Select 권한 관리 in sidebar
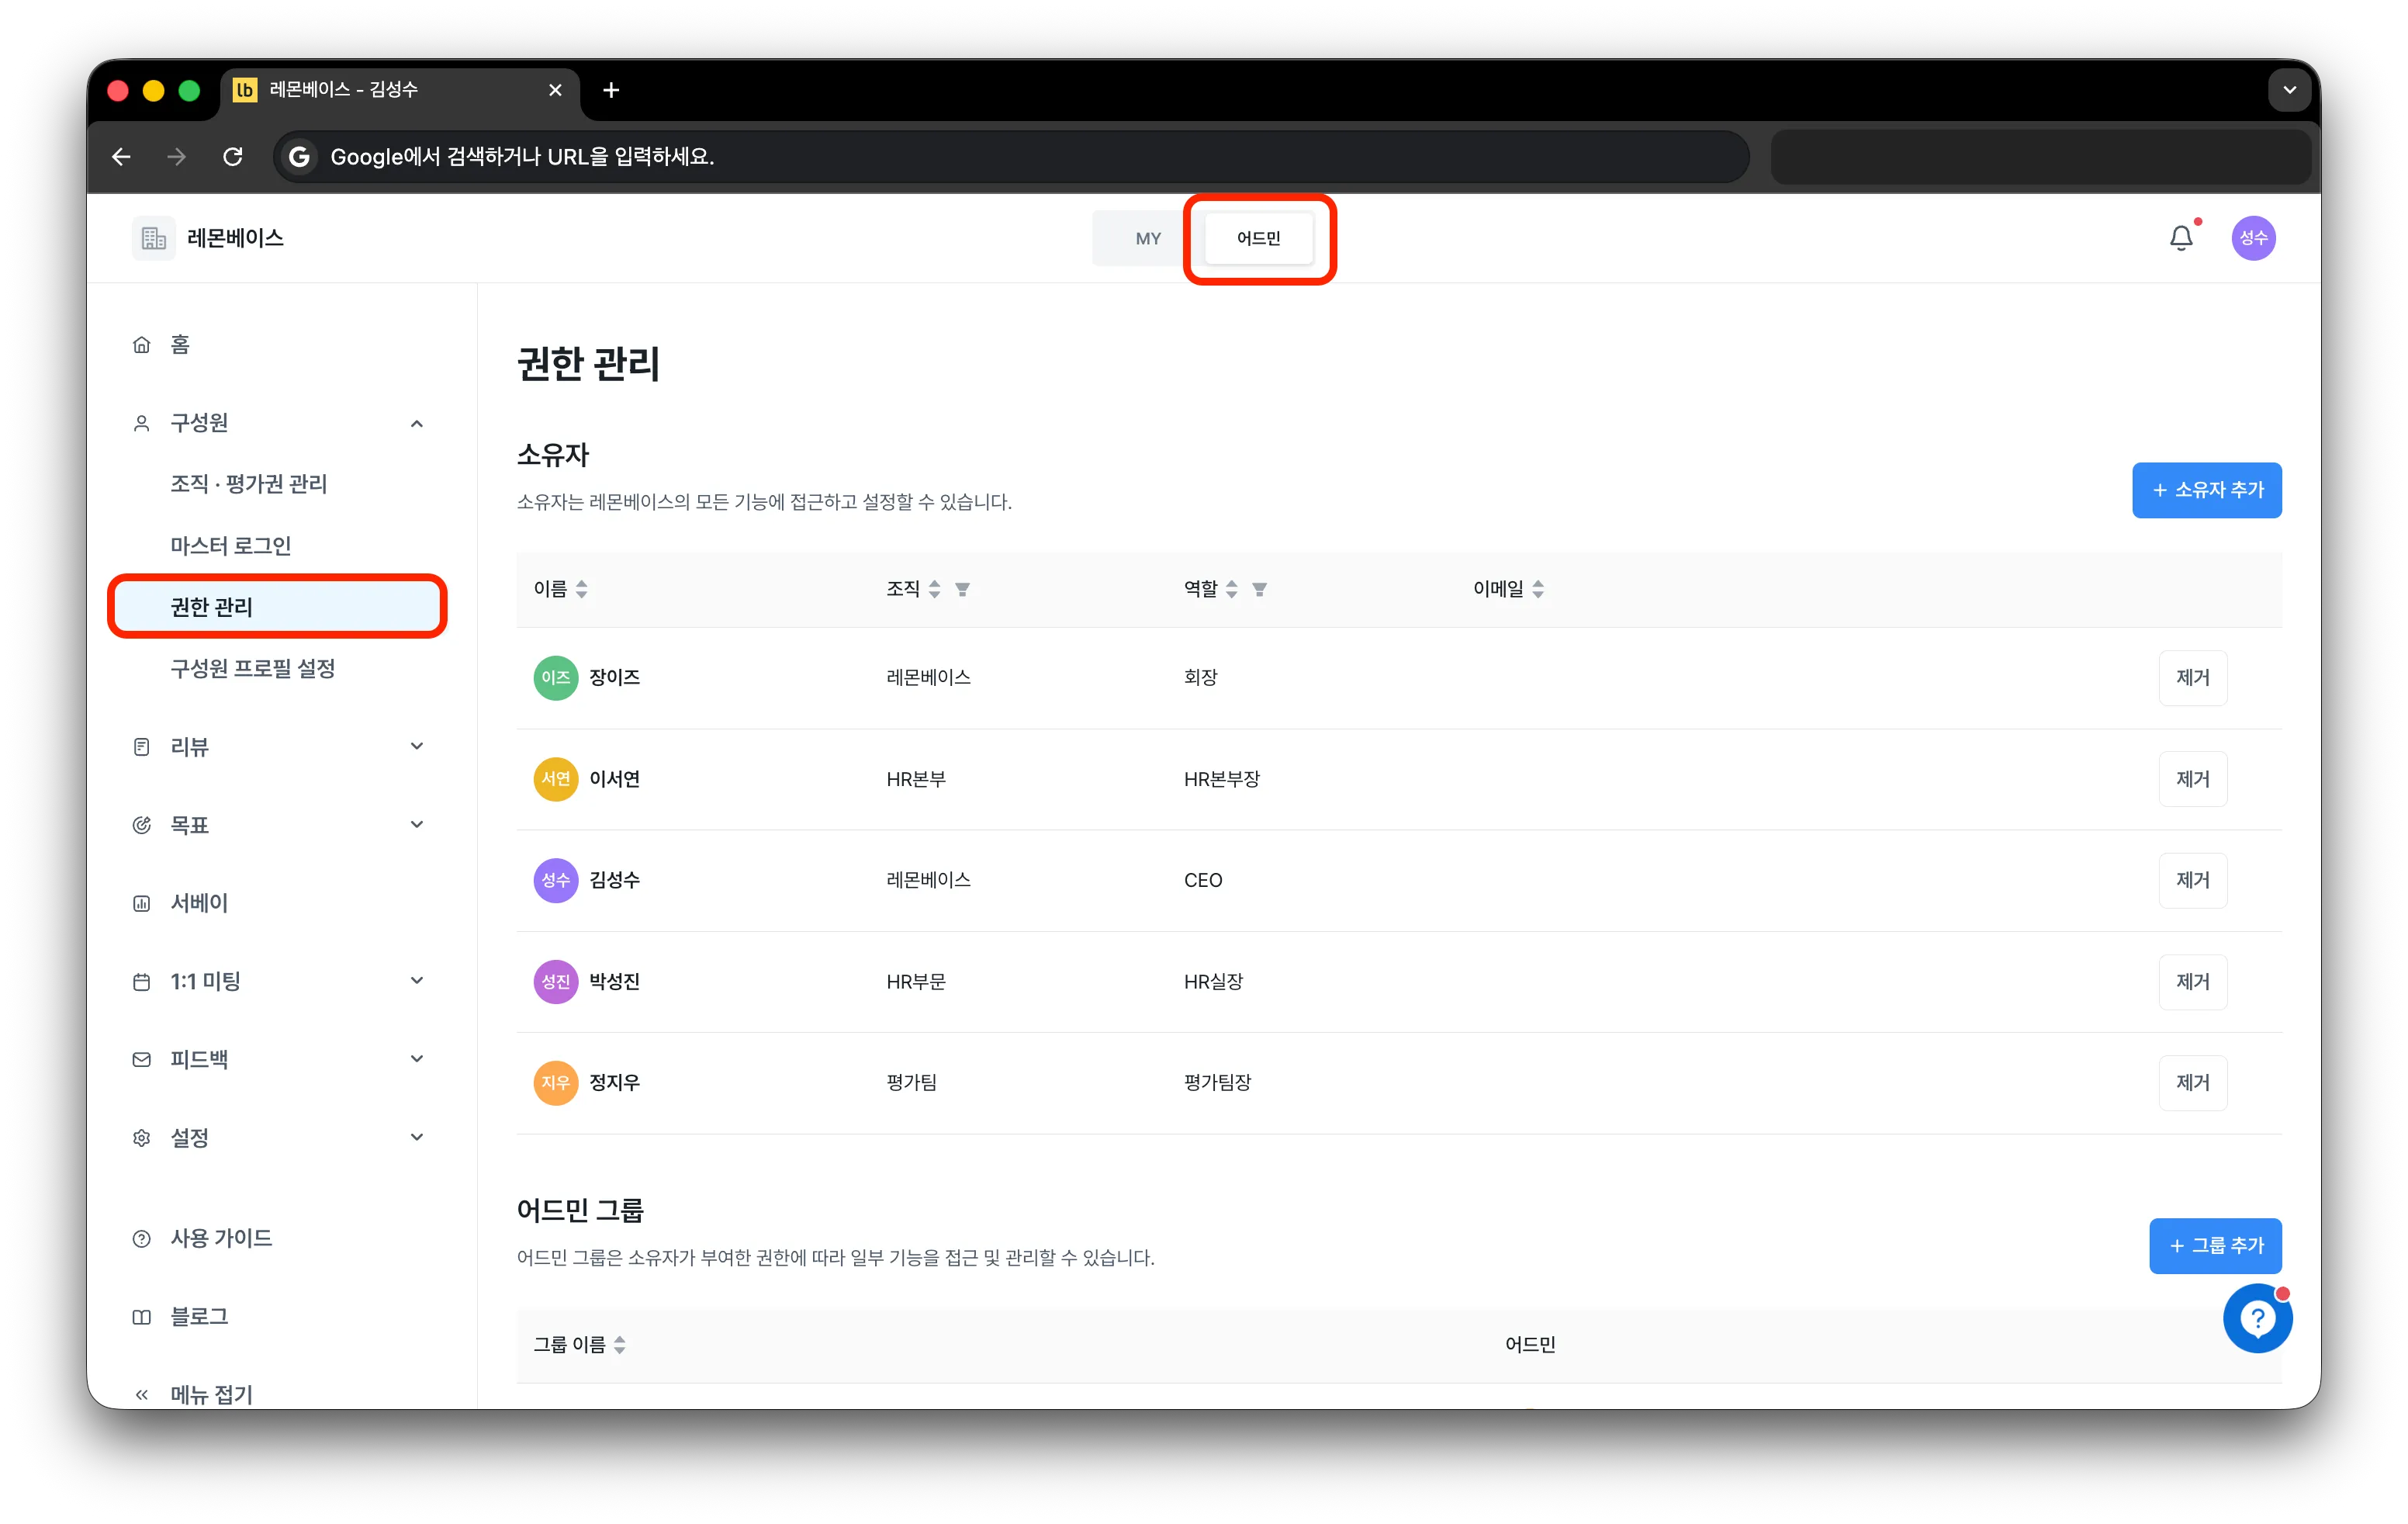The width and height of the screenshot is (2408, 1524). point(277,607)
